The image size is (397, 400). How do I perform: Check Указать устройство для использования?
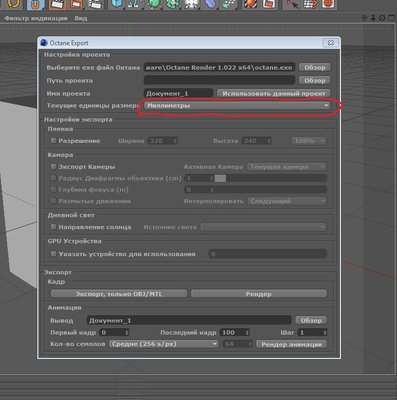(53, 254)
